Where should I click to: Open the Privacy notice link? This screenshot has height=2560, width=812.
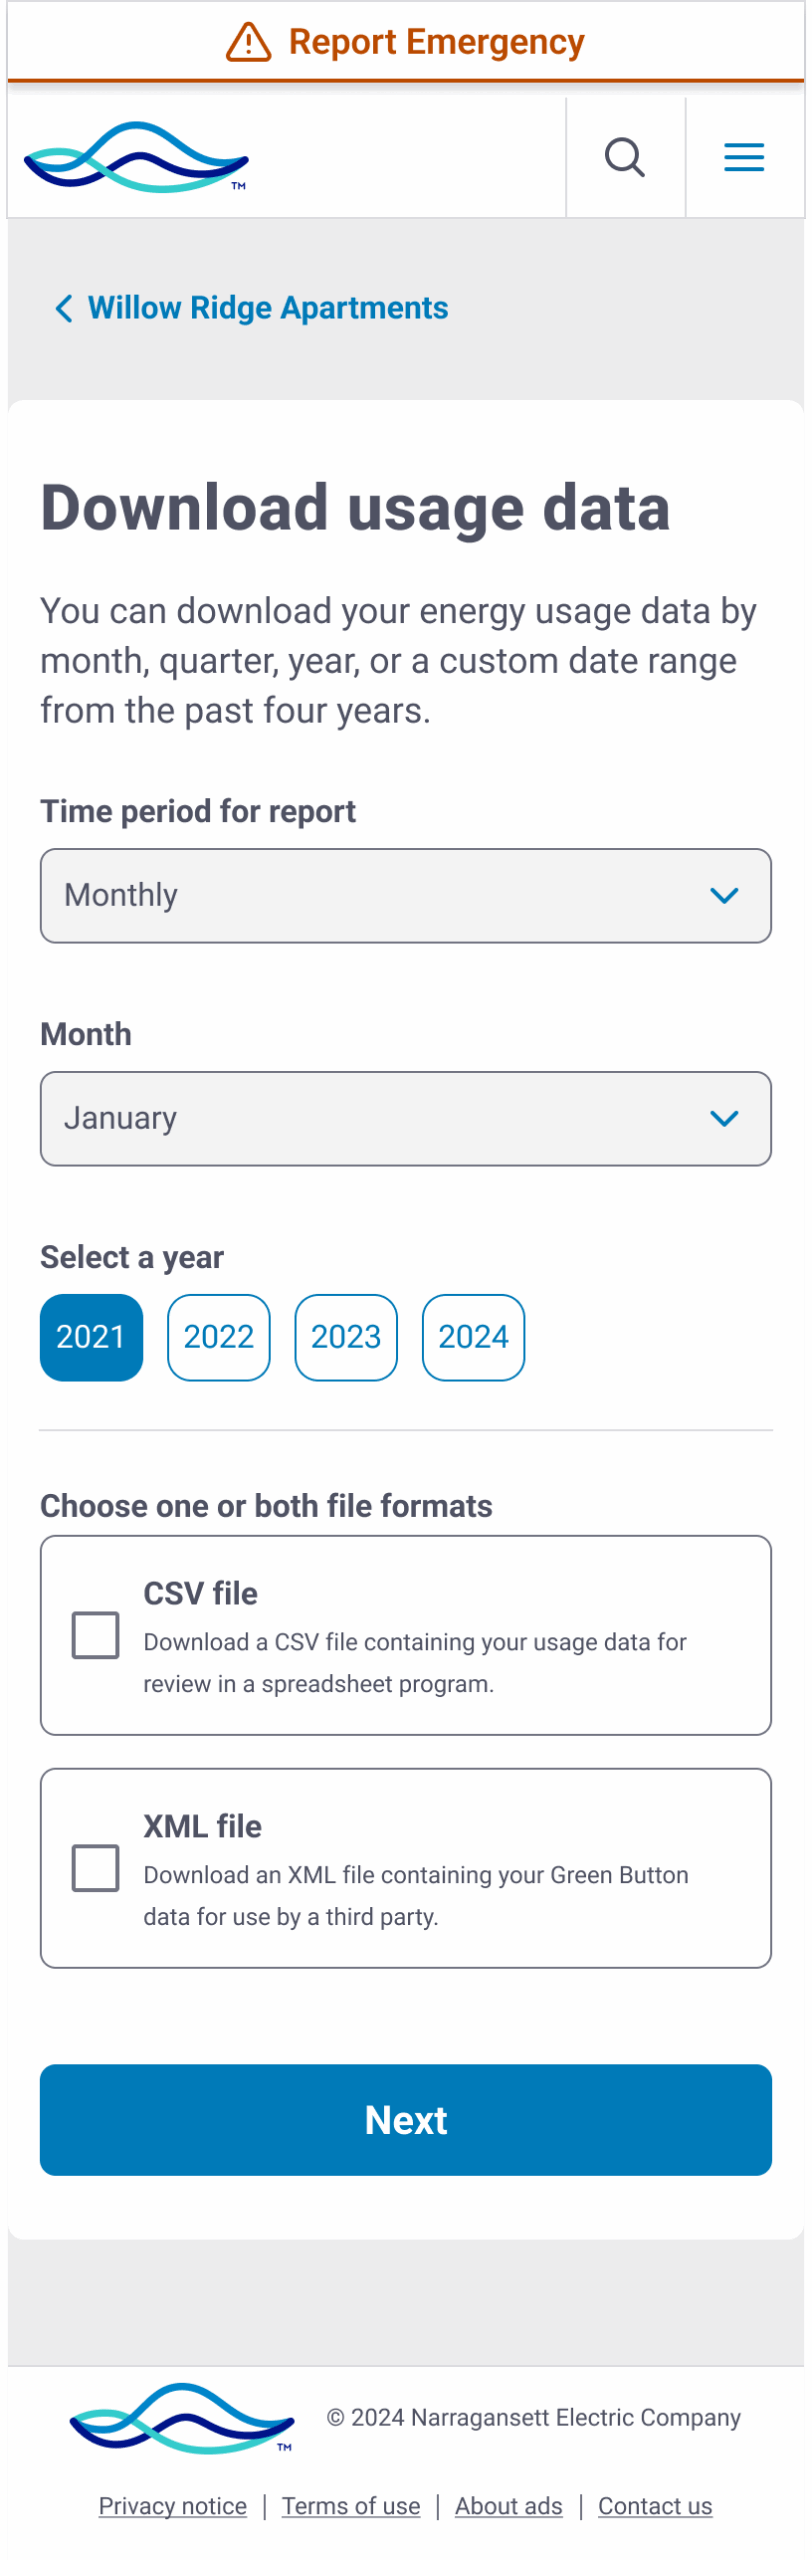172,2506
